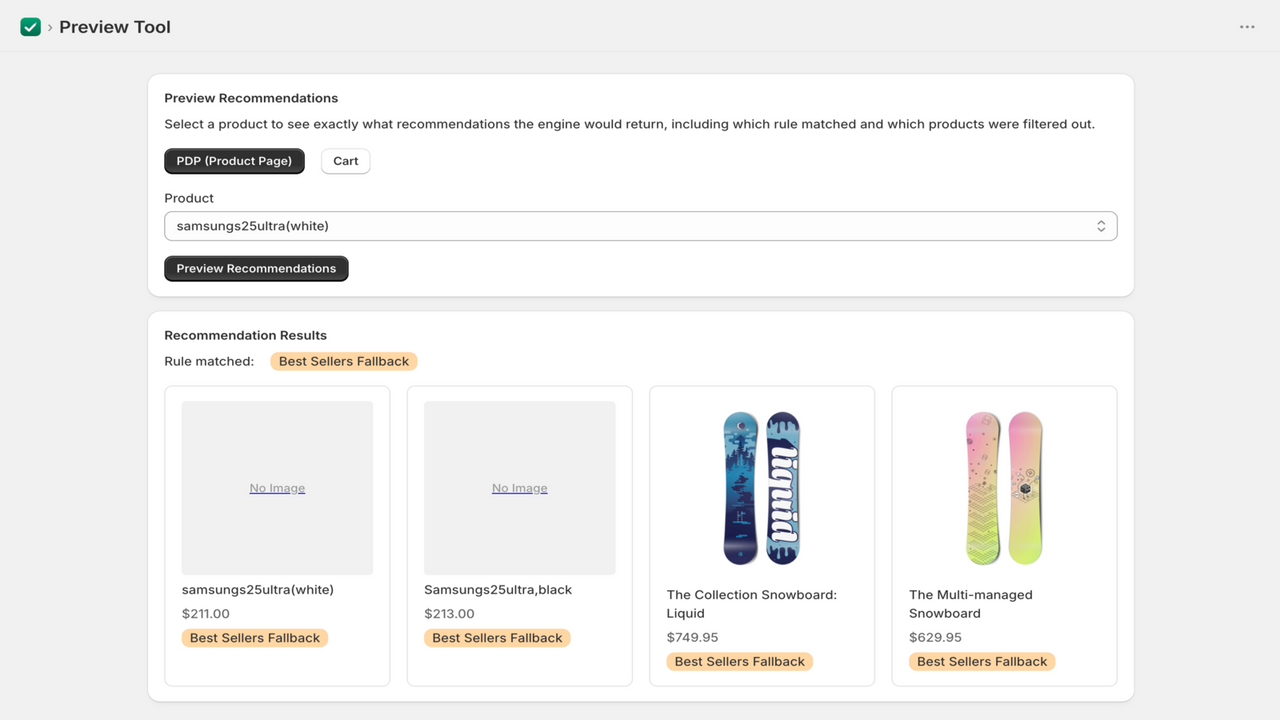Select the Liquid snowboard product image

pyautogui.click(x=762, y=488)
